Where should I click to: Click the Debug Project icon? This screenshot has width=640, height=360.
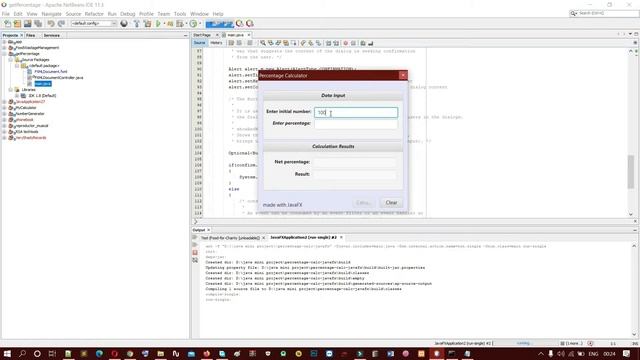coord(170,24)
